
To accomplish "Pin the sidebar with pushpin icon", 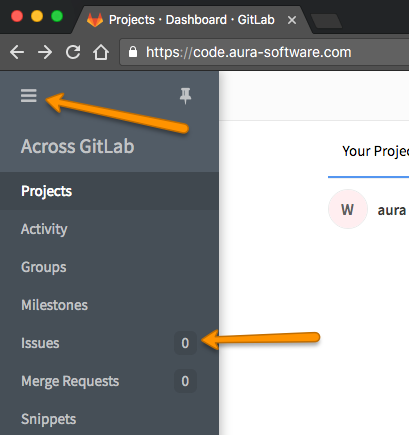I will click(x=185, y=96).
